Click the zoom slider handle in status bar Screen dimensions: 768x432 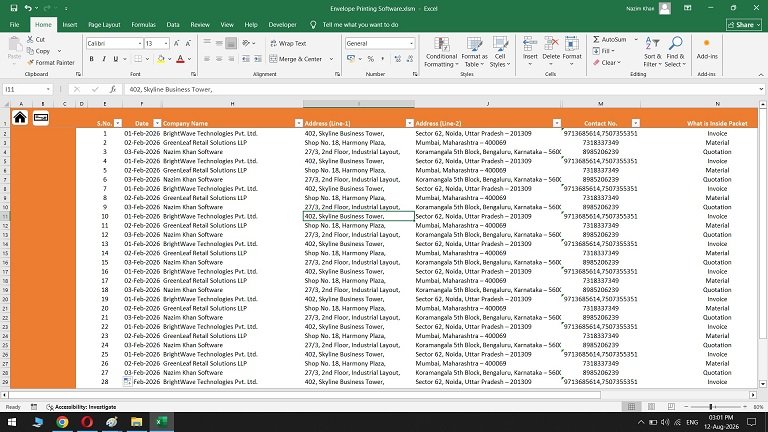coord(711,407)
